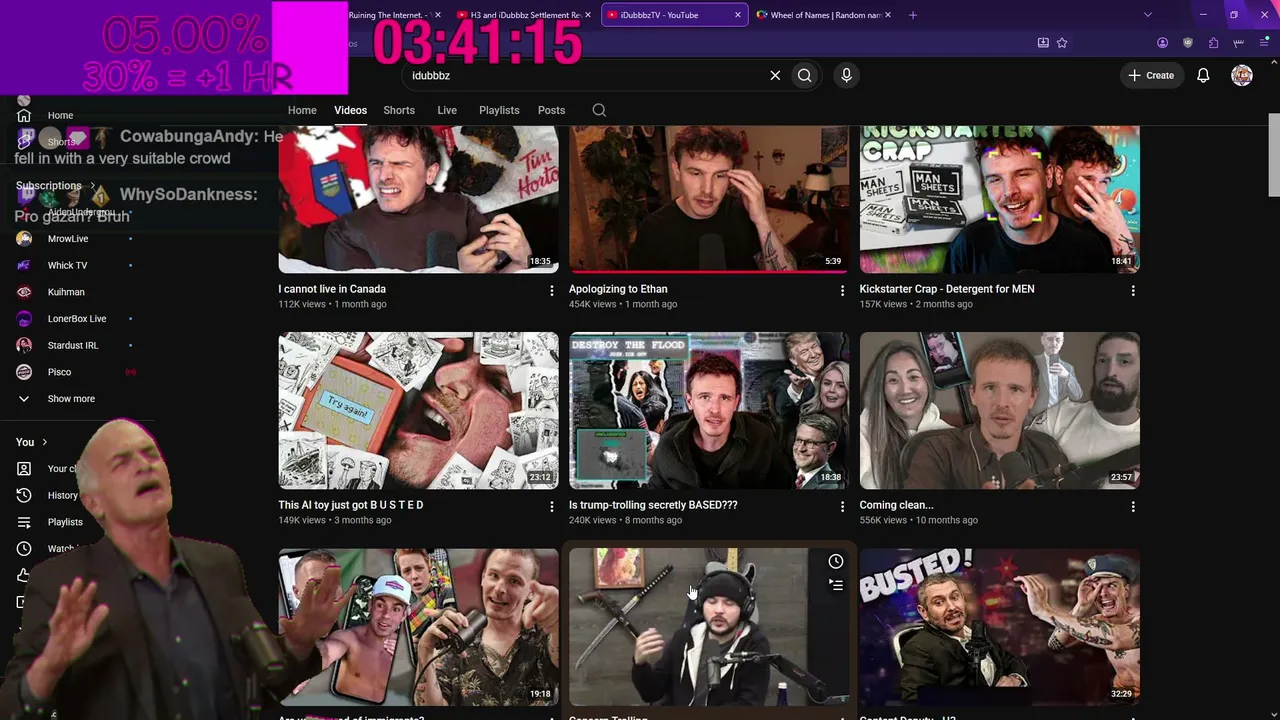The height and width of the screenshot is (720, 1280).
Task: Open the browser main menu icon
Action: [x=1265, y=43]
